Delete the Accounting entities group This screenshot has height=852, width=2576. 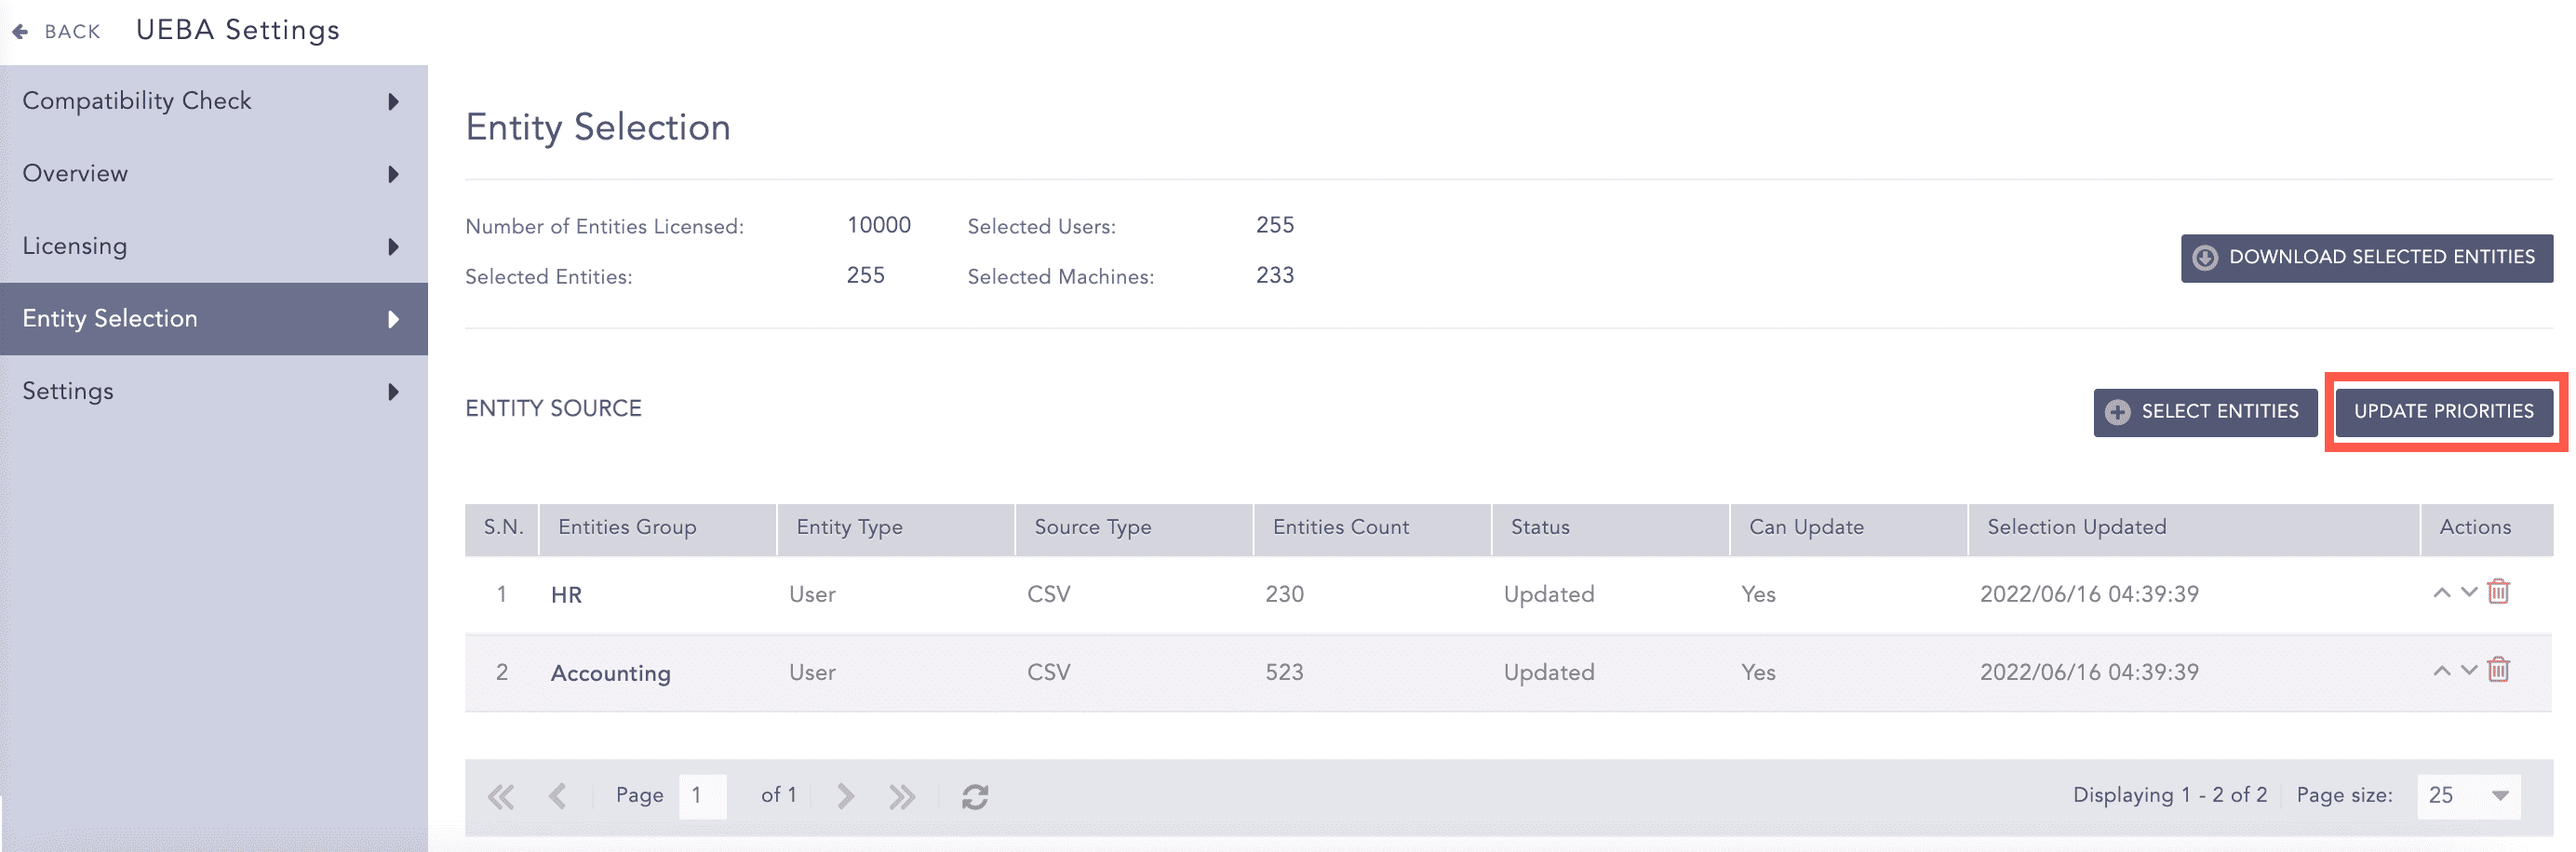[2498, 670]
